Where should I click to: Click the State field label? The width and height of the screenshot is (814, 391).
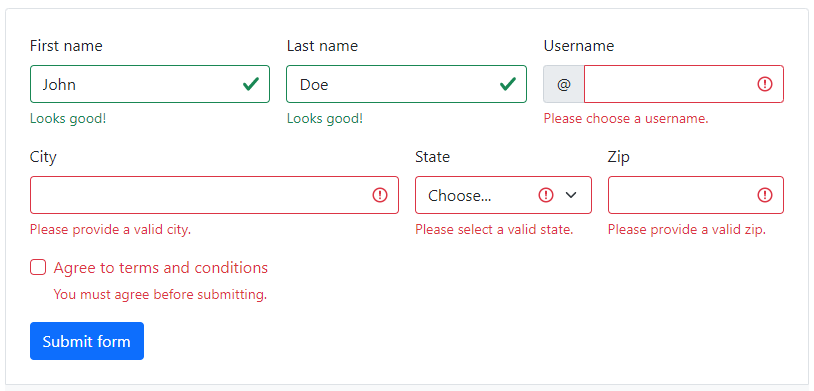pyautogui.click(x=432, y=157)
